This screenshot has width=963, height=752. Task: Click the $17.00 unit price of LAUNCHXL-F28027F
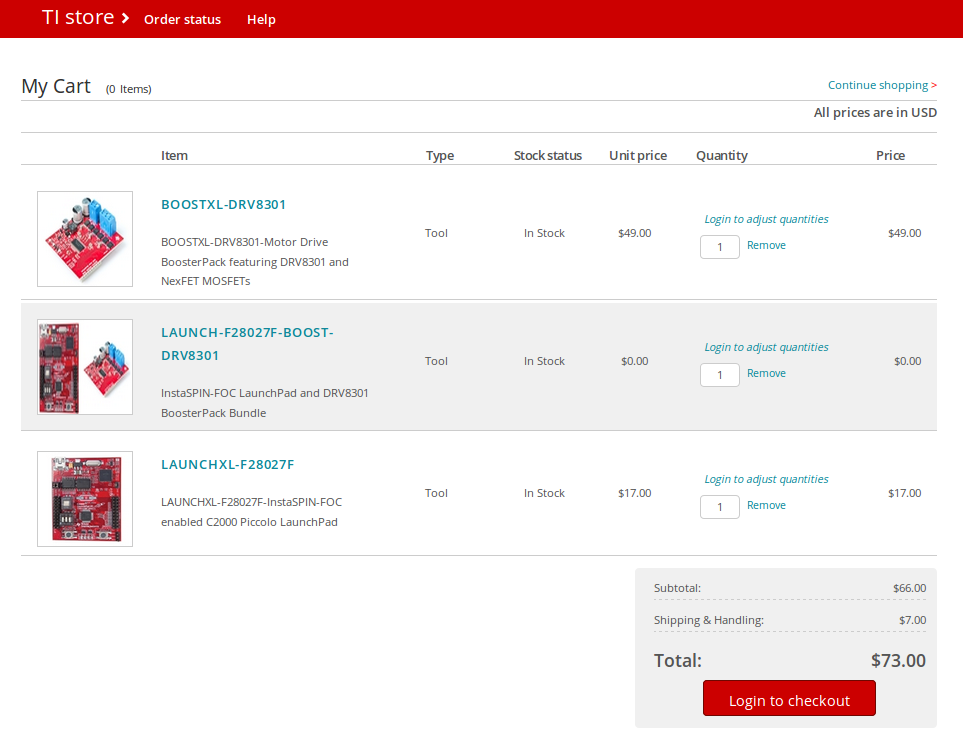point(634,493)
